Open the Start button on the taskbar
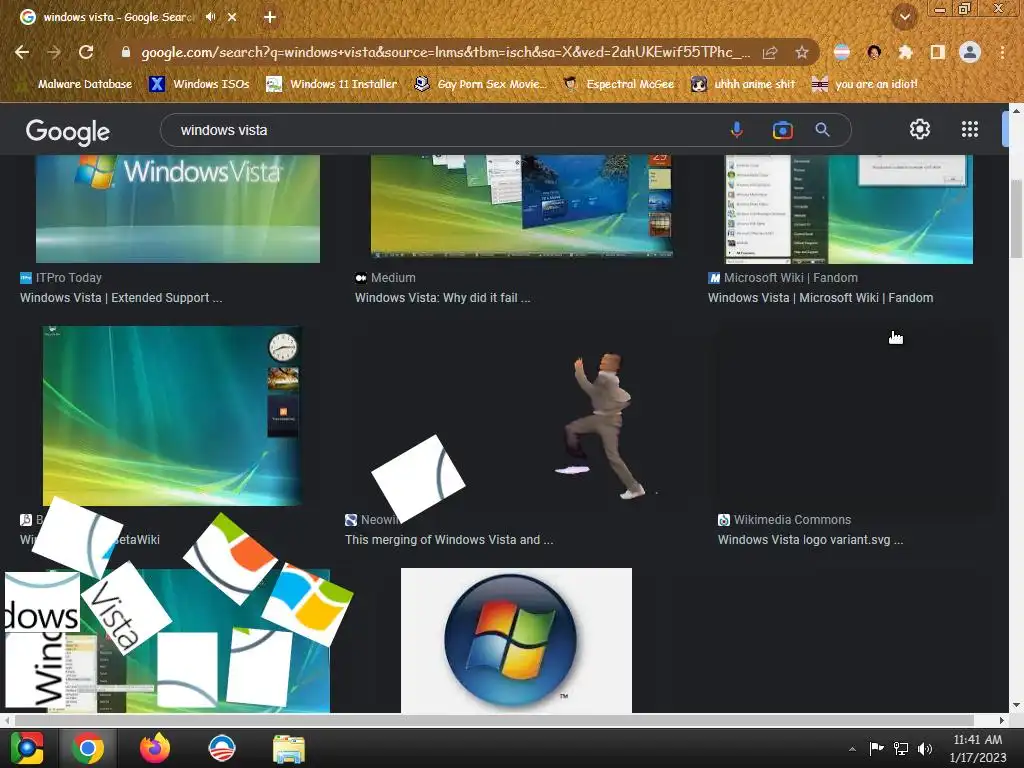This screenshot has width=1024, height=768. click(x=27, y=748)
